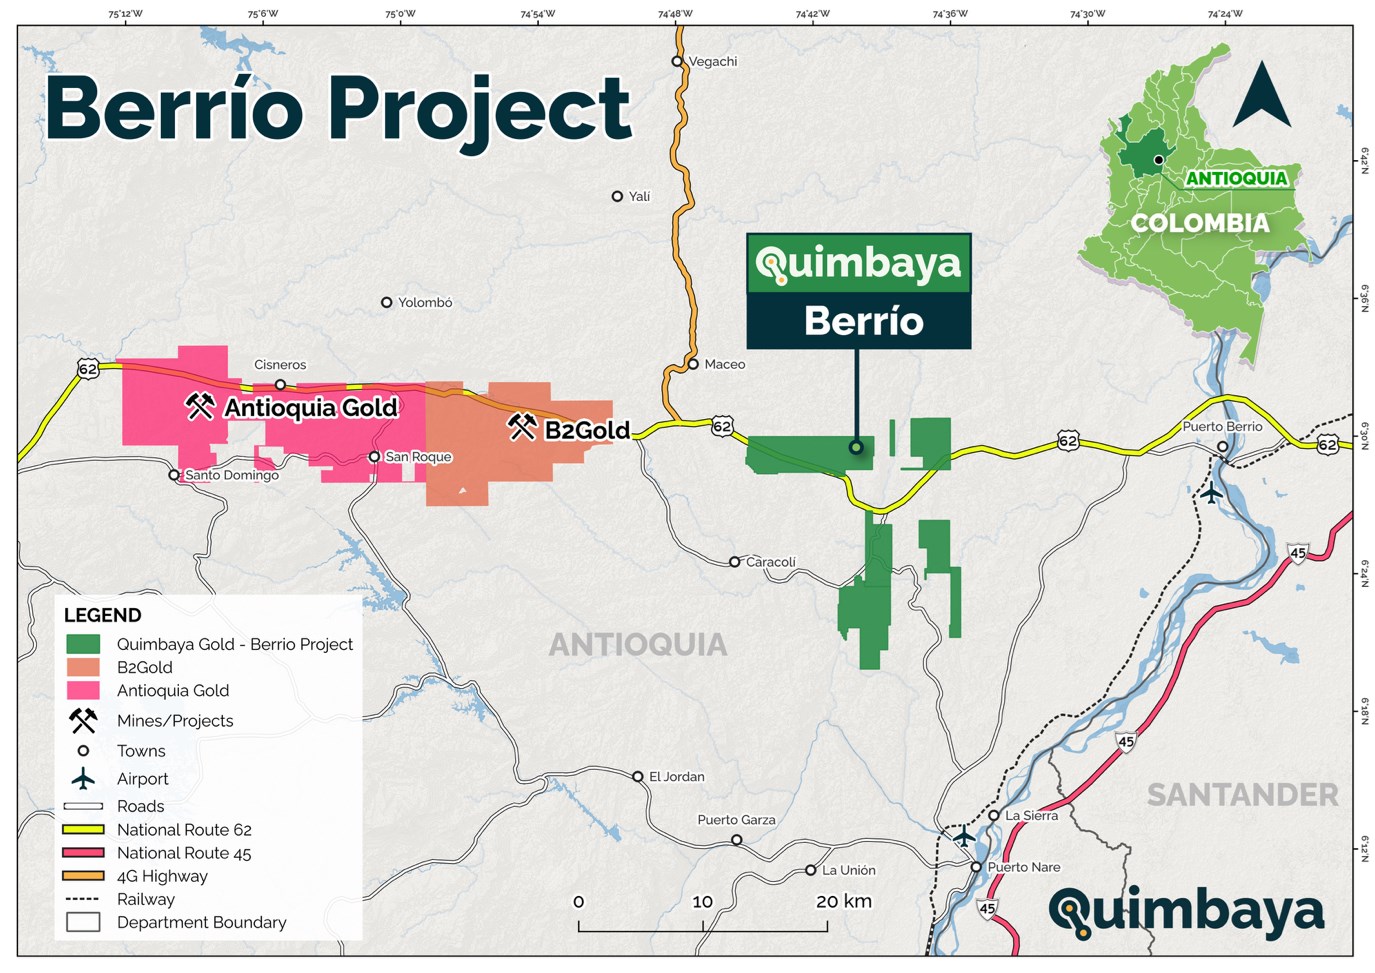The height and width of the screenshot is (973, 1375).
Task: Click the "Berrío Project" map title
Action: [x=338, y=110]
